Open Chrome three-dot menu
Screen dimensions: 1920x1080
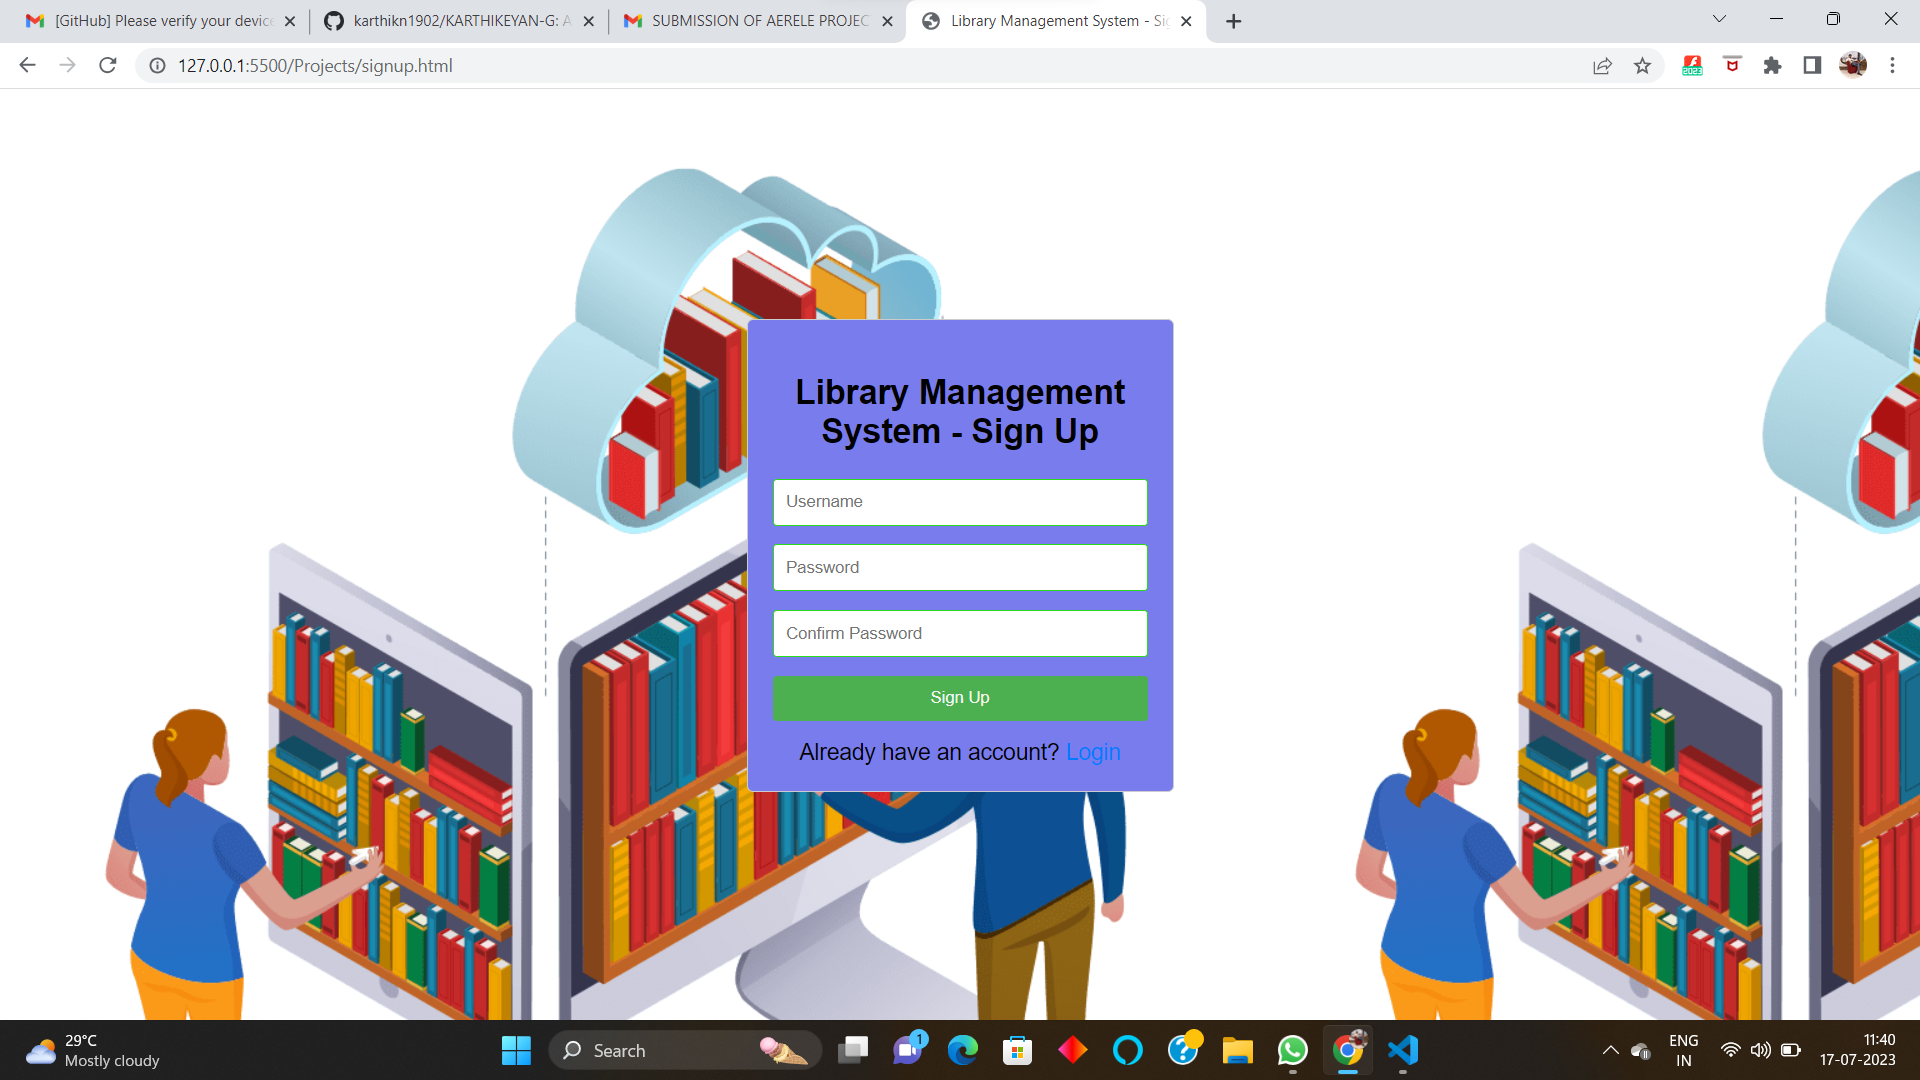tap(1892, 66)
